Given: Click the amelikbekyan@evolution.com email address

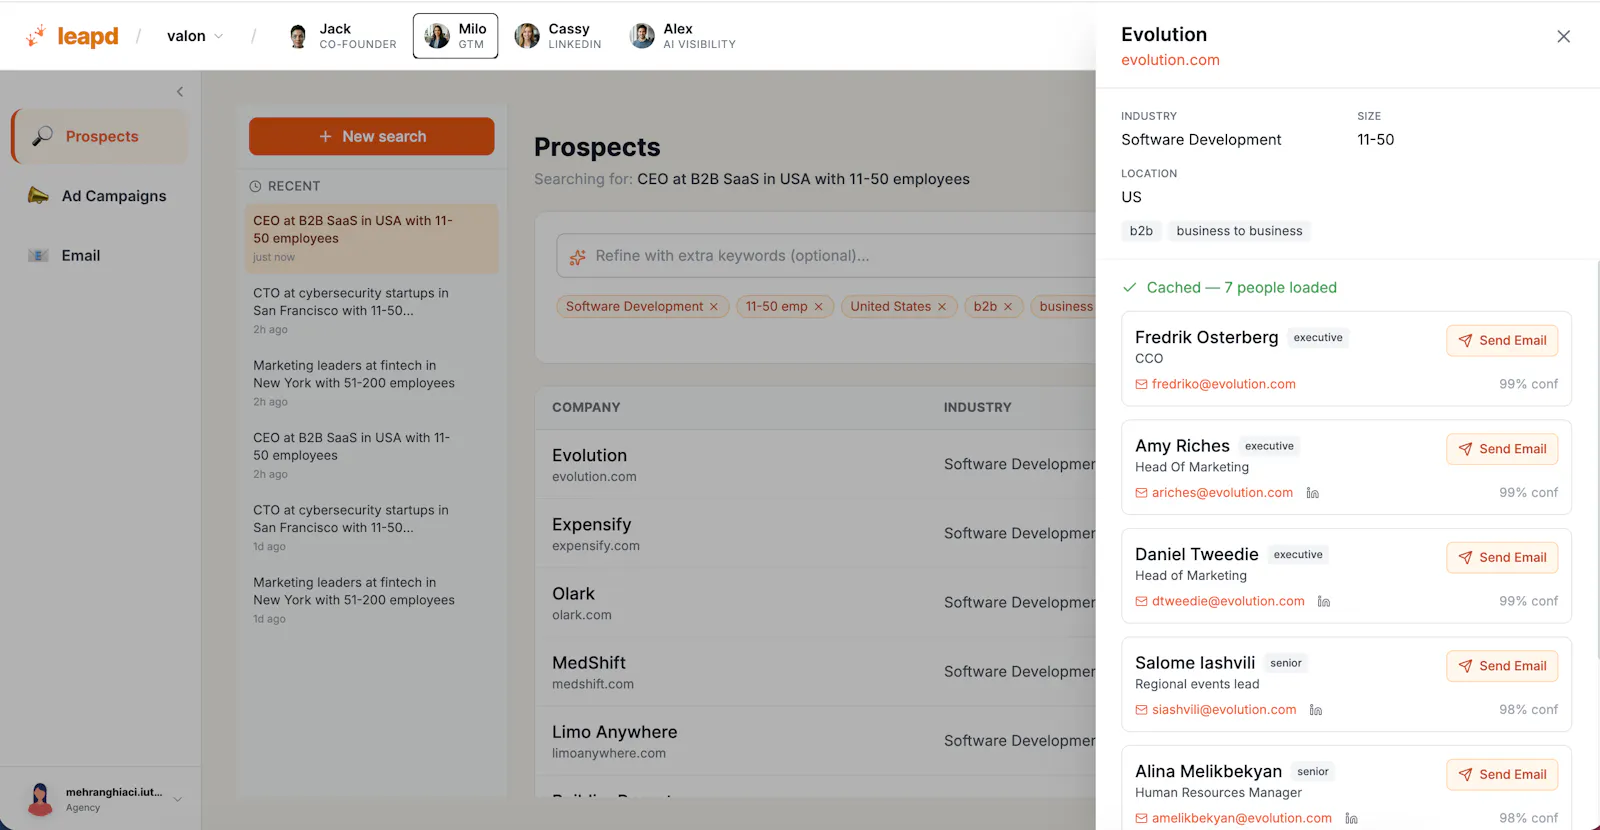Looking at the screenshot, I should (1242, 818).
